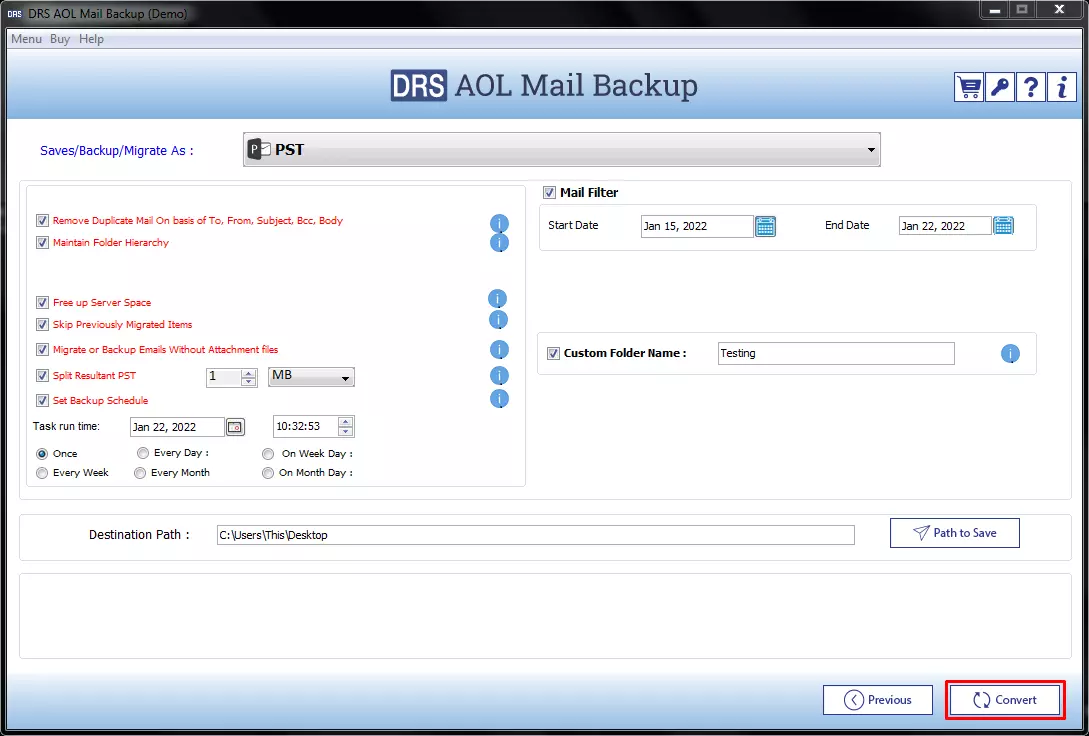Open the MB size unit dropdown
Viewport: 1089px width, 736px height.
[x=311, y=376]
